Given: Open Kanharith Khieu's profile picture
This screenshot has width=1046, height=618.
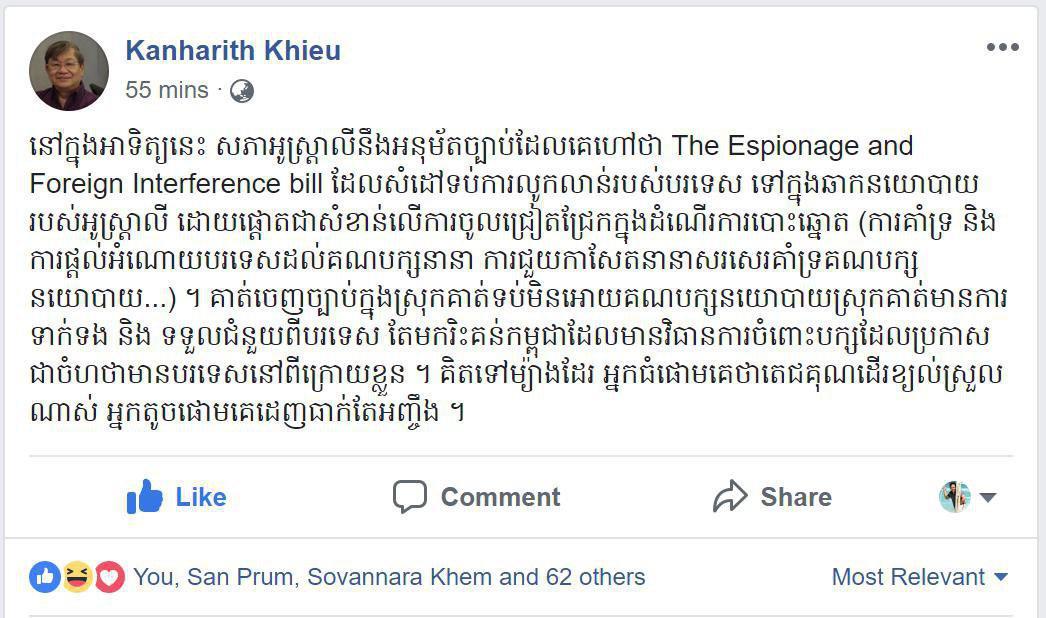Looking at the screenshot, I should (69, 70).
